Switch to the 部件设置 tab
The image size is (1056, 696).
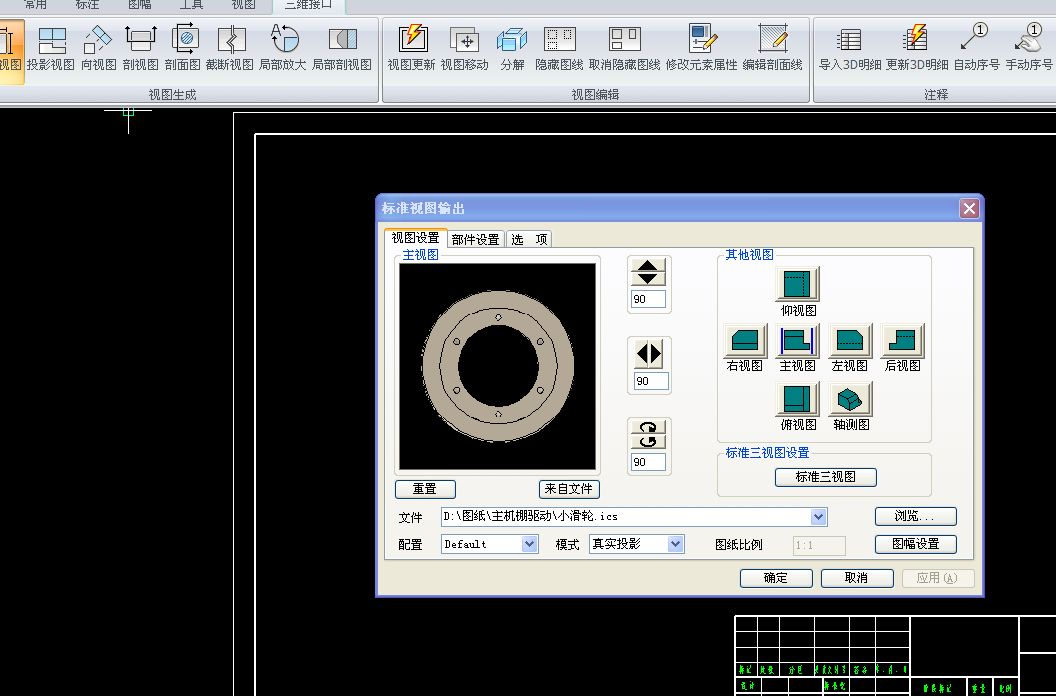[x=475, y=239]
